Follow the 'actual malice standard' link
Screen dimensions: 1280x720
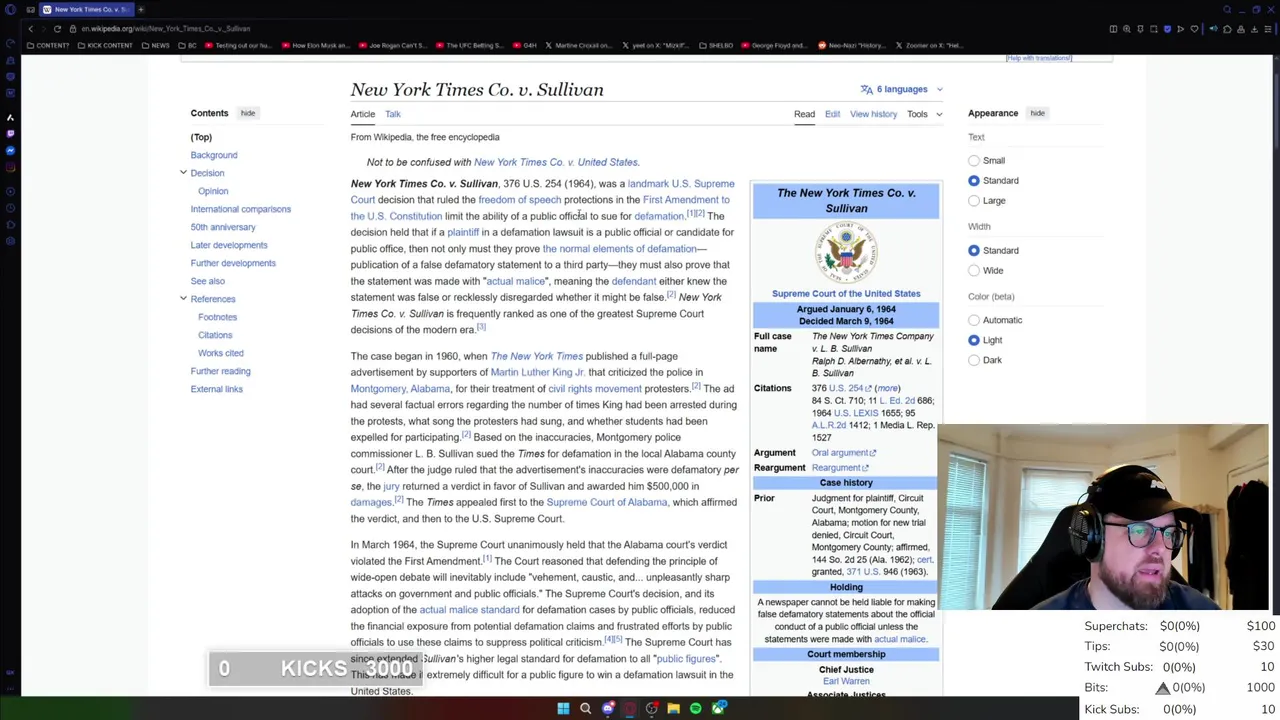coord(469,610)
